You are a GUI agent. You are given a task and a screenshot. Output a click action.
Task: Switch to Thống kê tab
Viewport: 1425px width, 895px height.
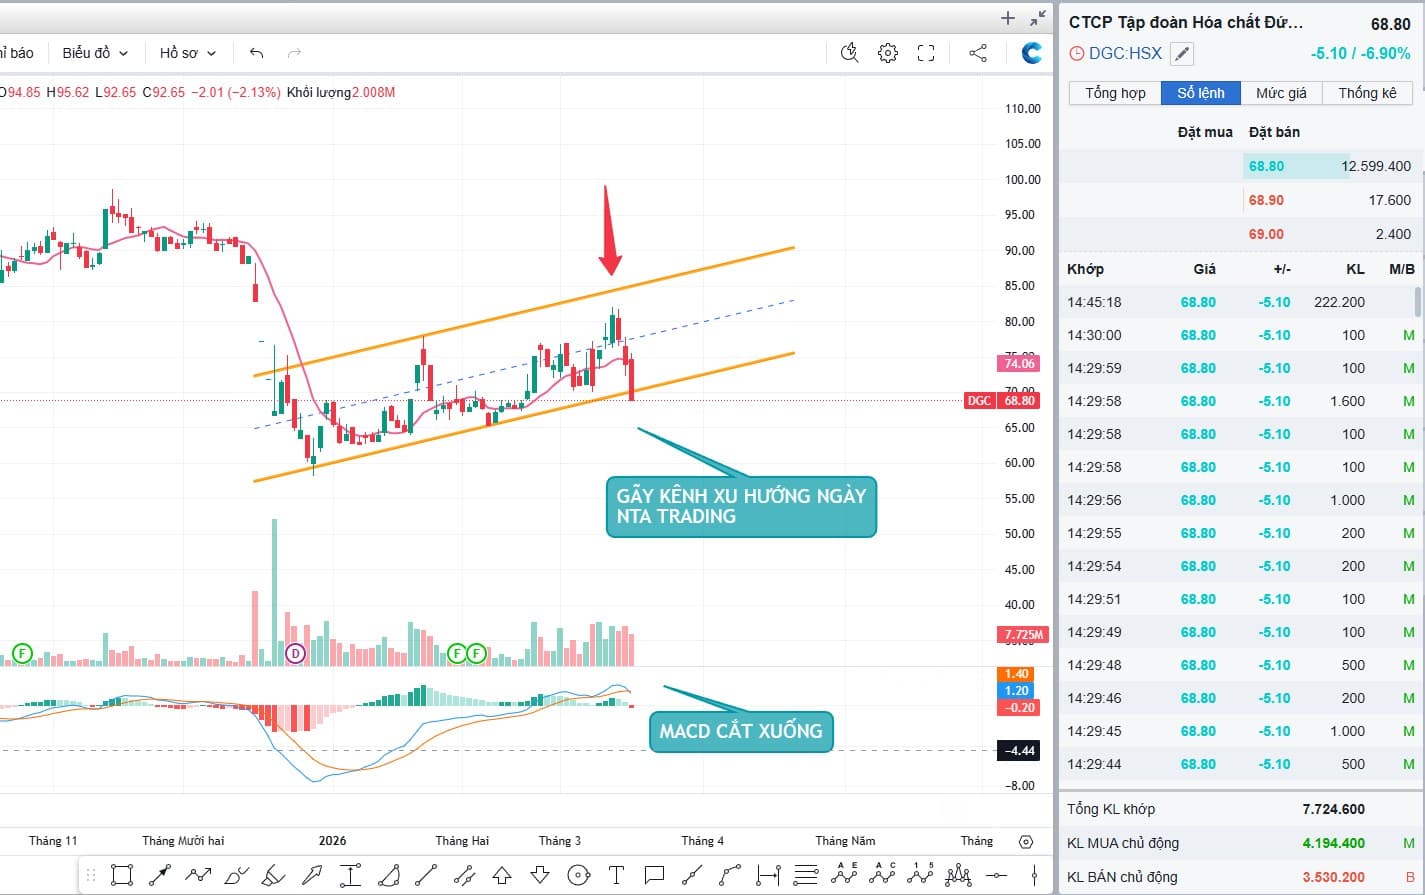pyautogui.click(x=1367, y=93)
